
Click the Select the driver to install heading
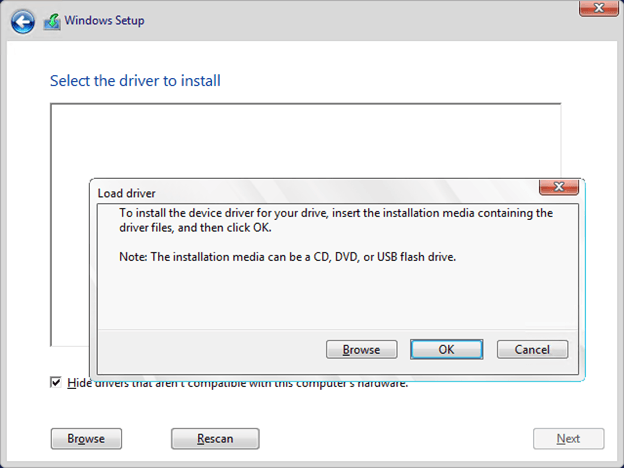(x=135, y=80)
